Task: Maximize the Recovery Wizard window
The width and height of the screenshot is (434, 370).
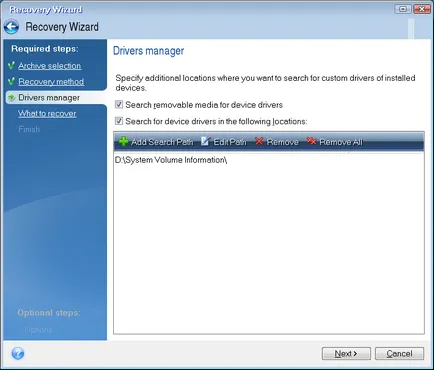Action: [403, 9]
